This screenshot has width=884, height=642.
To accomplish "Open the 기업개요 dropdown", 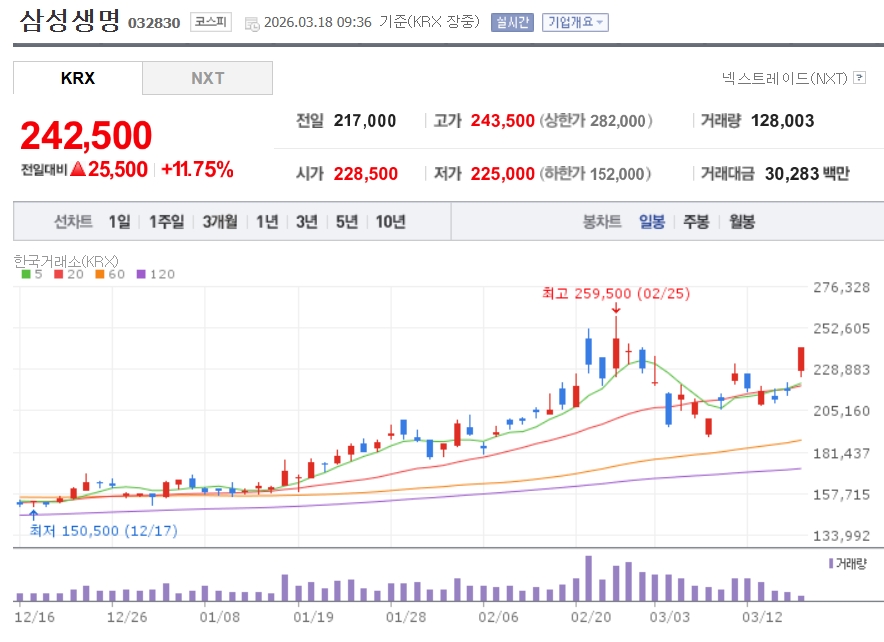I will 575,22.
